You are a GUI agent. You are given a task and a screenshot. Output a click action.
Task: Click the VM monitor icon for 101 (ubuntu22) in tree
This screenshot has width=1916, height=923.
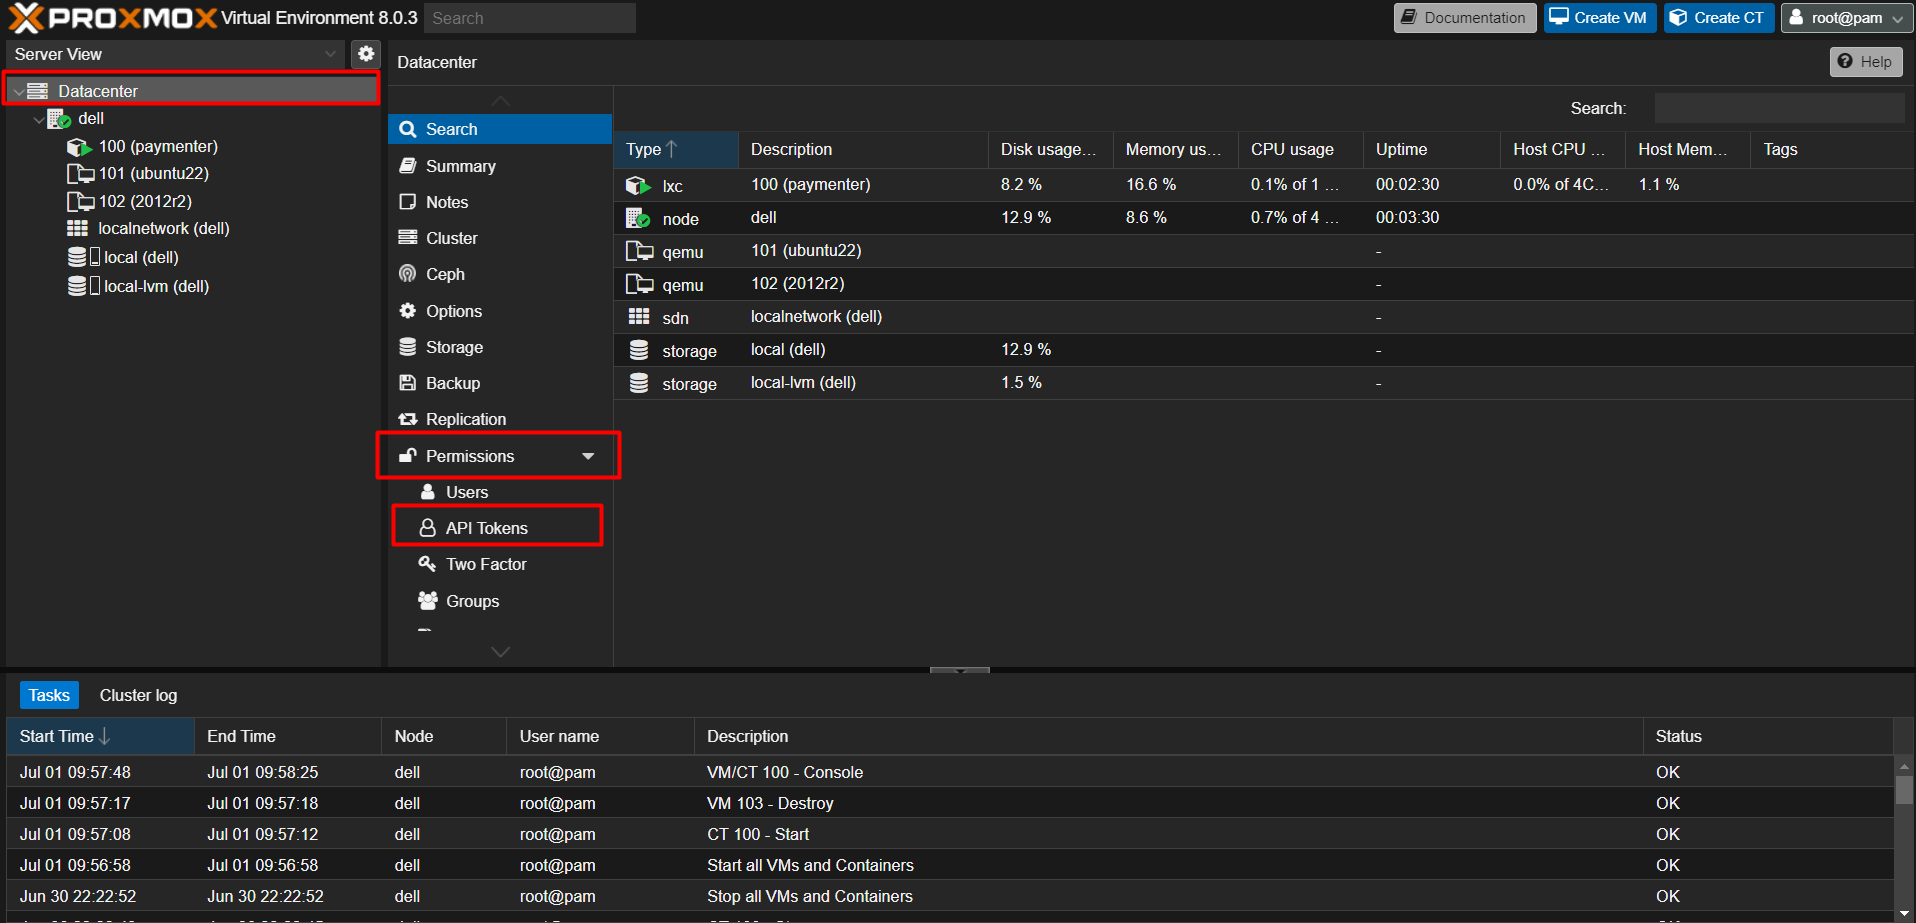(80, 174)
